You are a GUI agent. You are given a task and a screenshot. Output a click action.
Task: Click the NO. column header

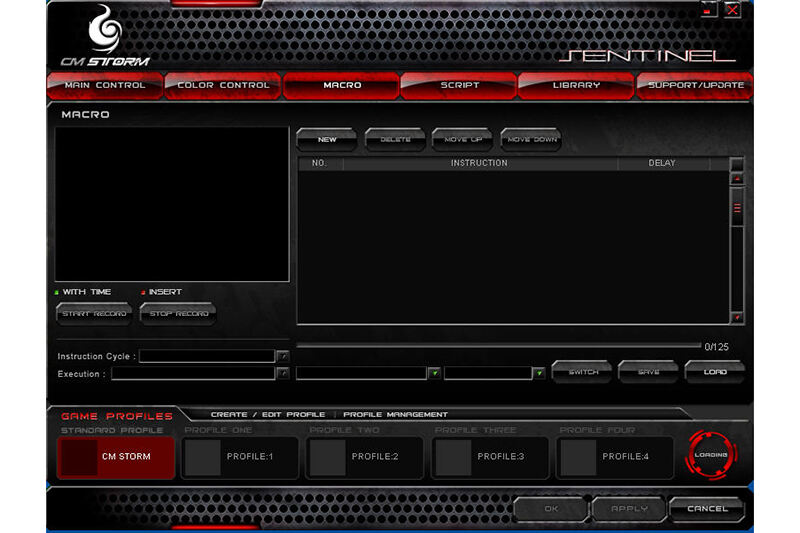coord(320,163)
